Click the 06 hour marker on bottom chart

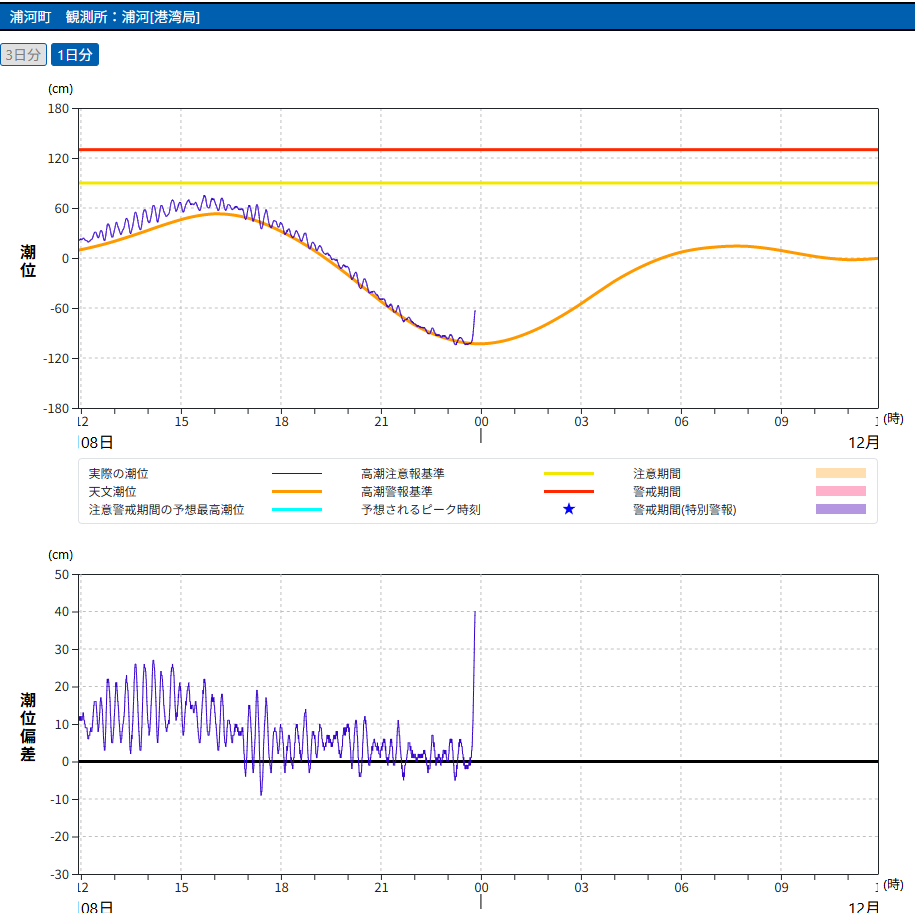coord(681,887)
